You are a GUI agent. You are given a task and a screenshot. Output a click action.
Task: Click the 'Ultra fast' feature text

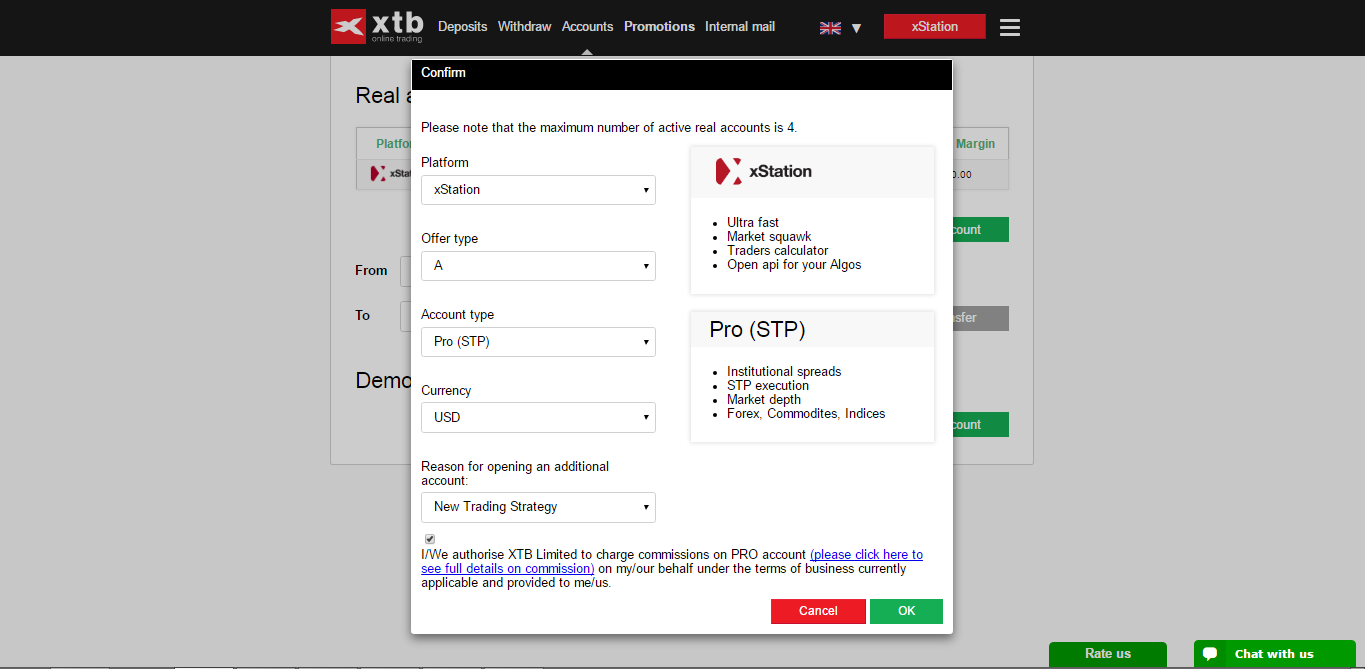pyautogui.click(x=753, y=223)
